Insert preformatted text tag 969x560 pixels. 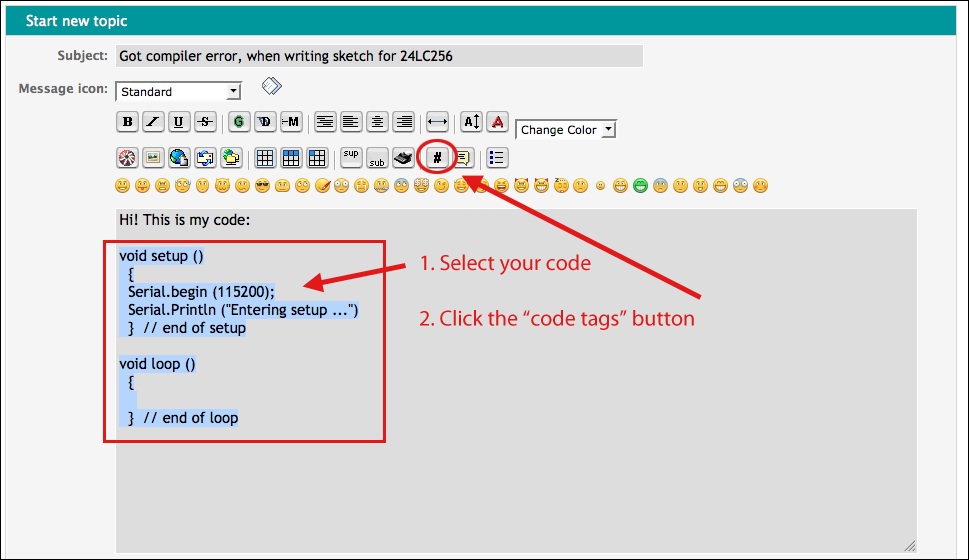tap(324, 122)
